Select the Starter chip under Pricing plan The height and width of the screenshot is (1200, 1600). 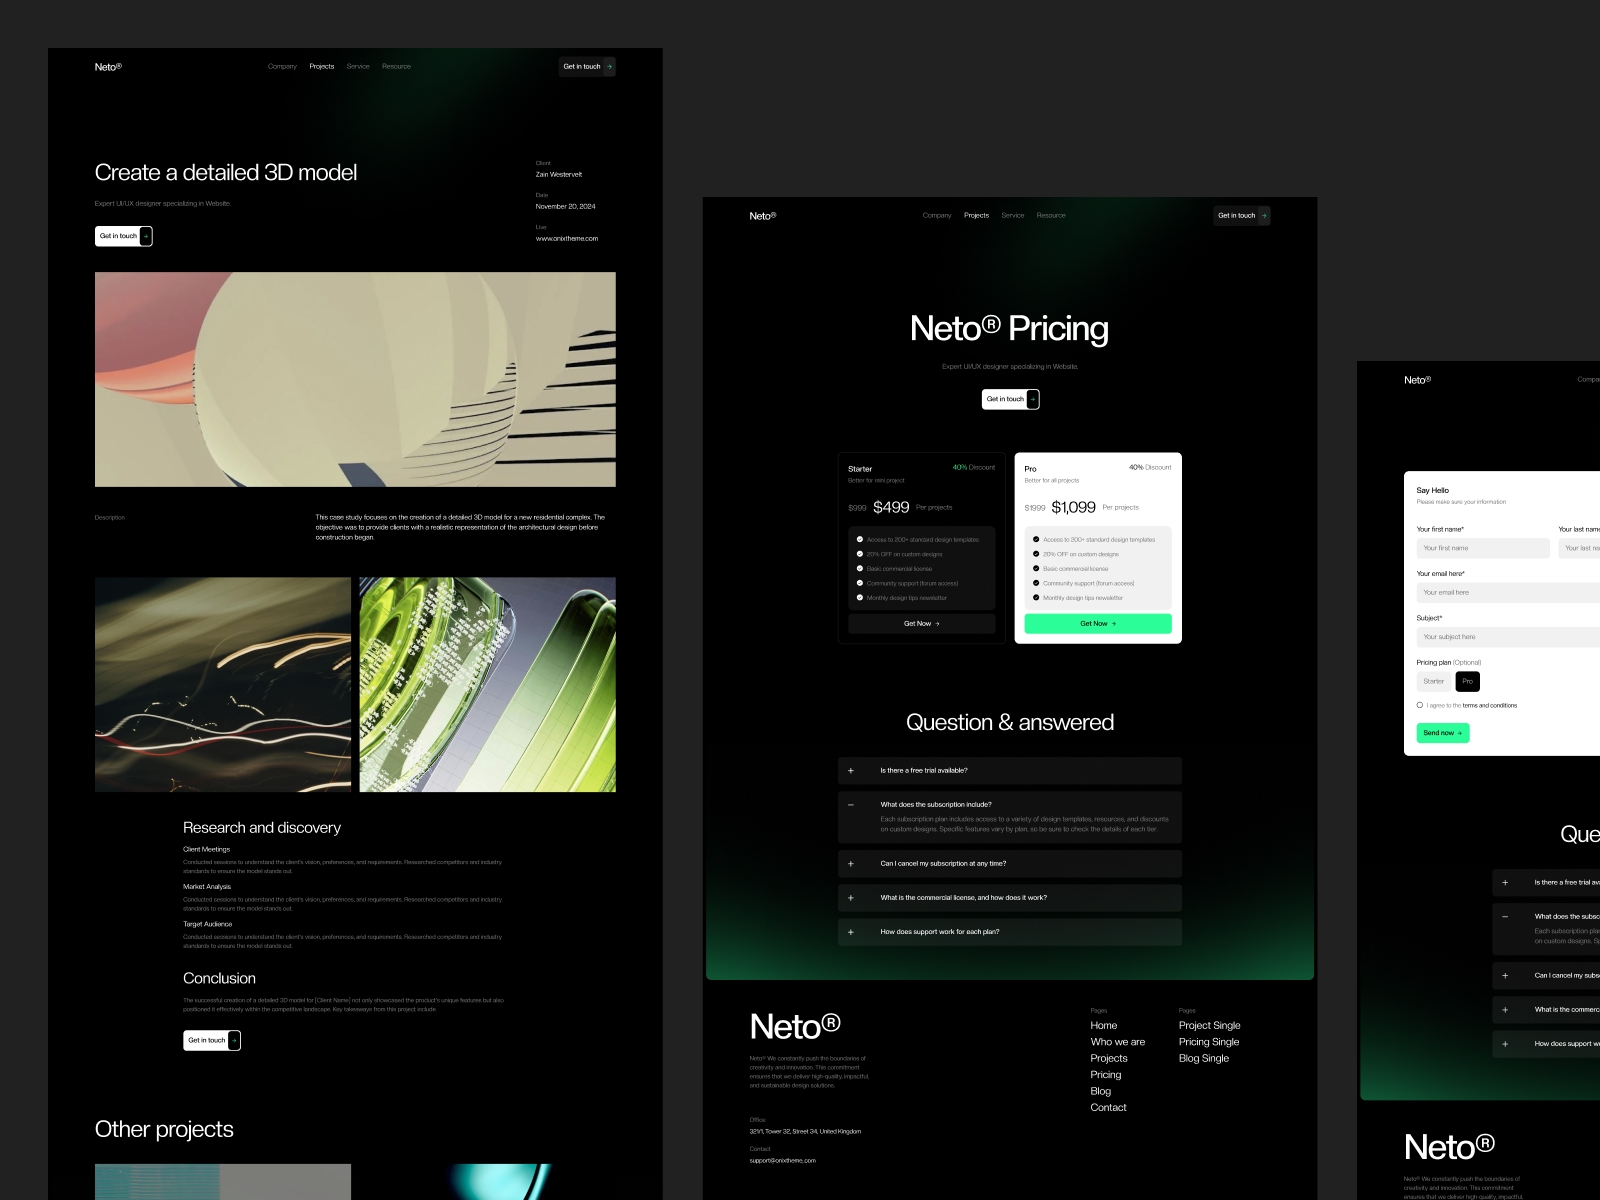click(x=1434, y=681)
